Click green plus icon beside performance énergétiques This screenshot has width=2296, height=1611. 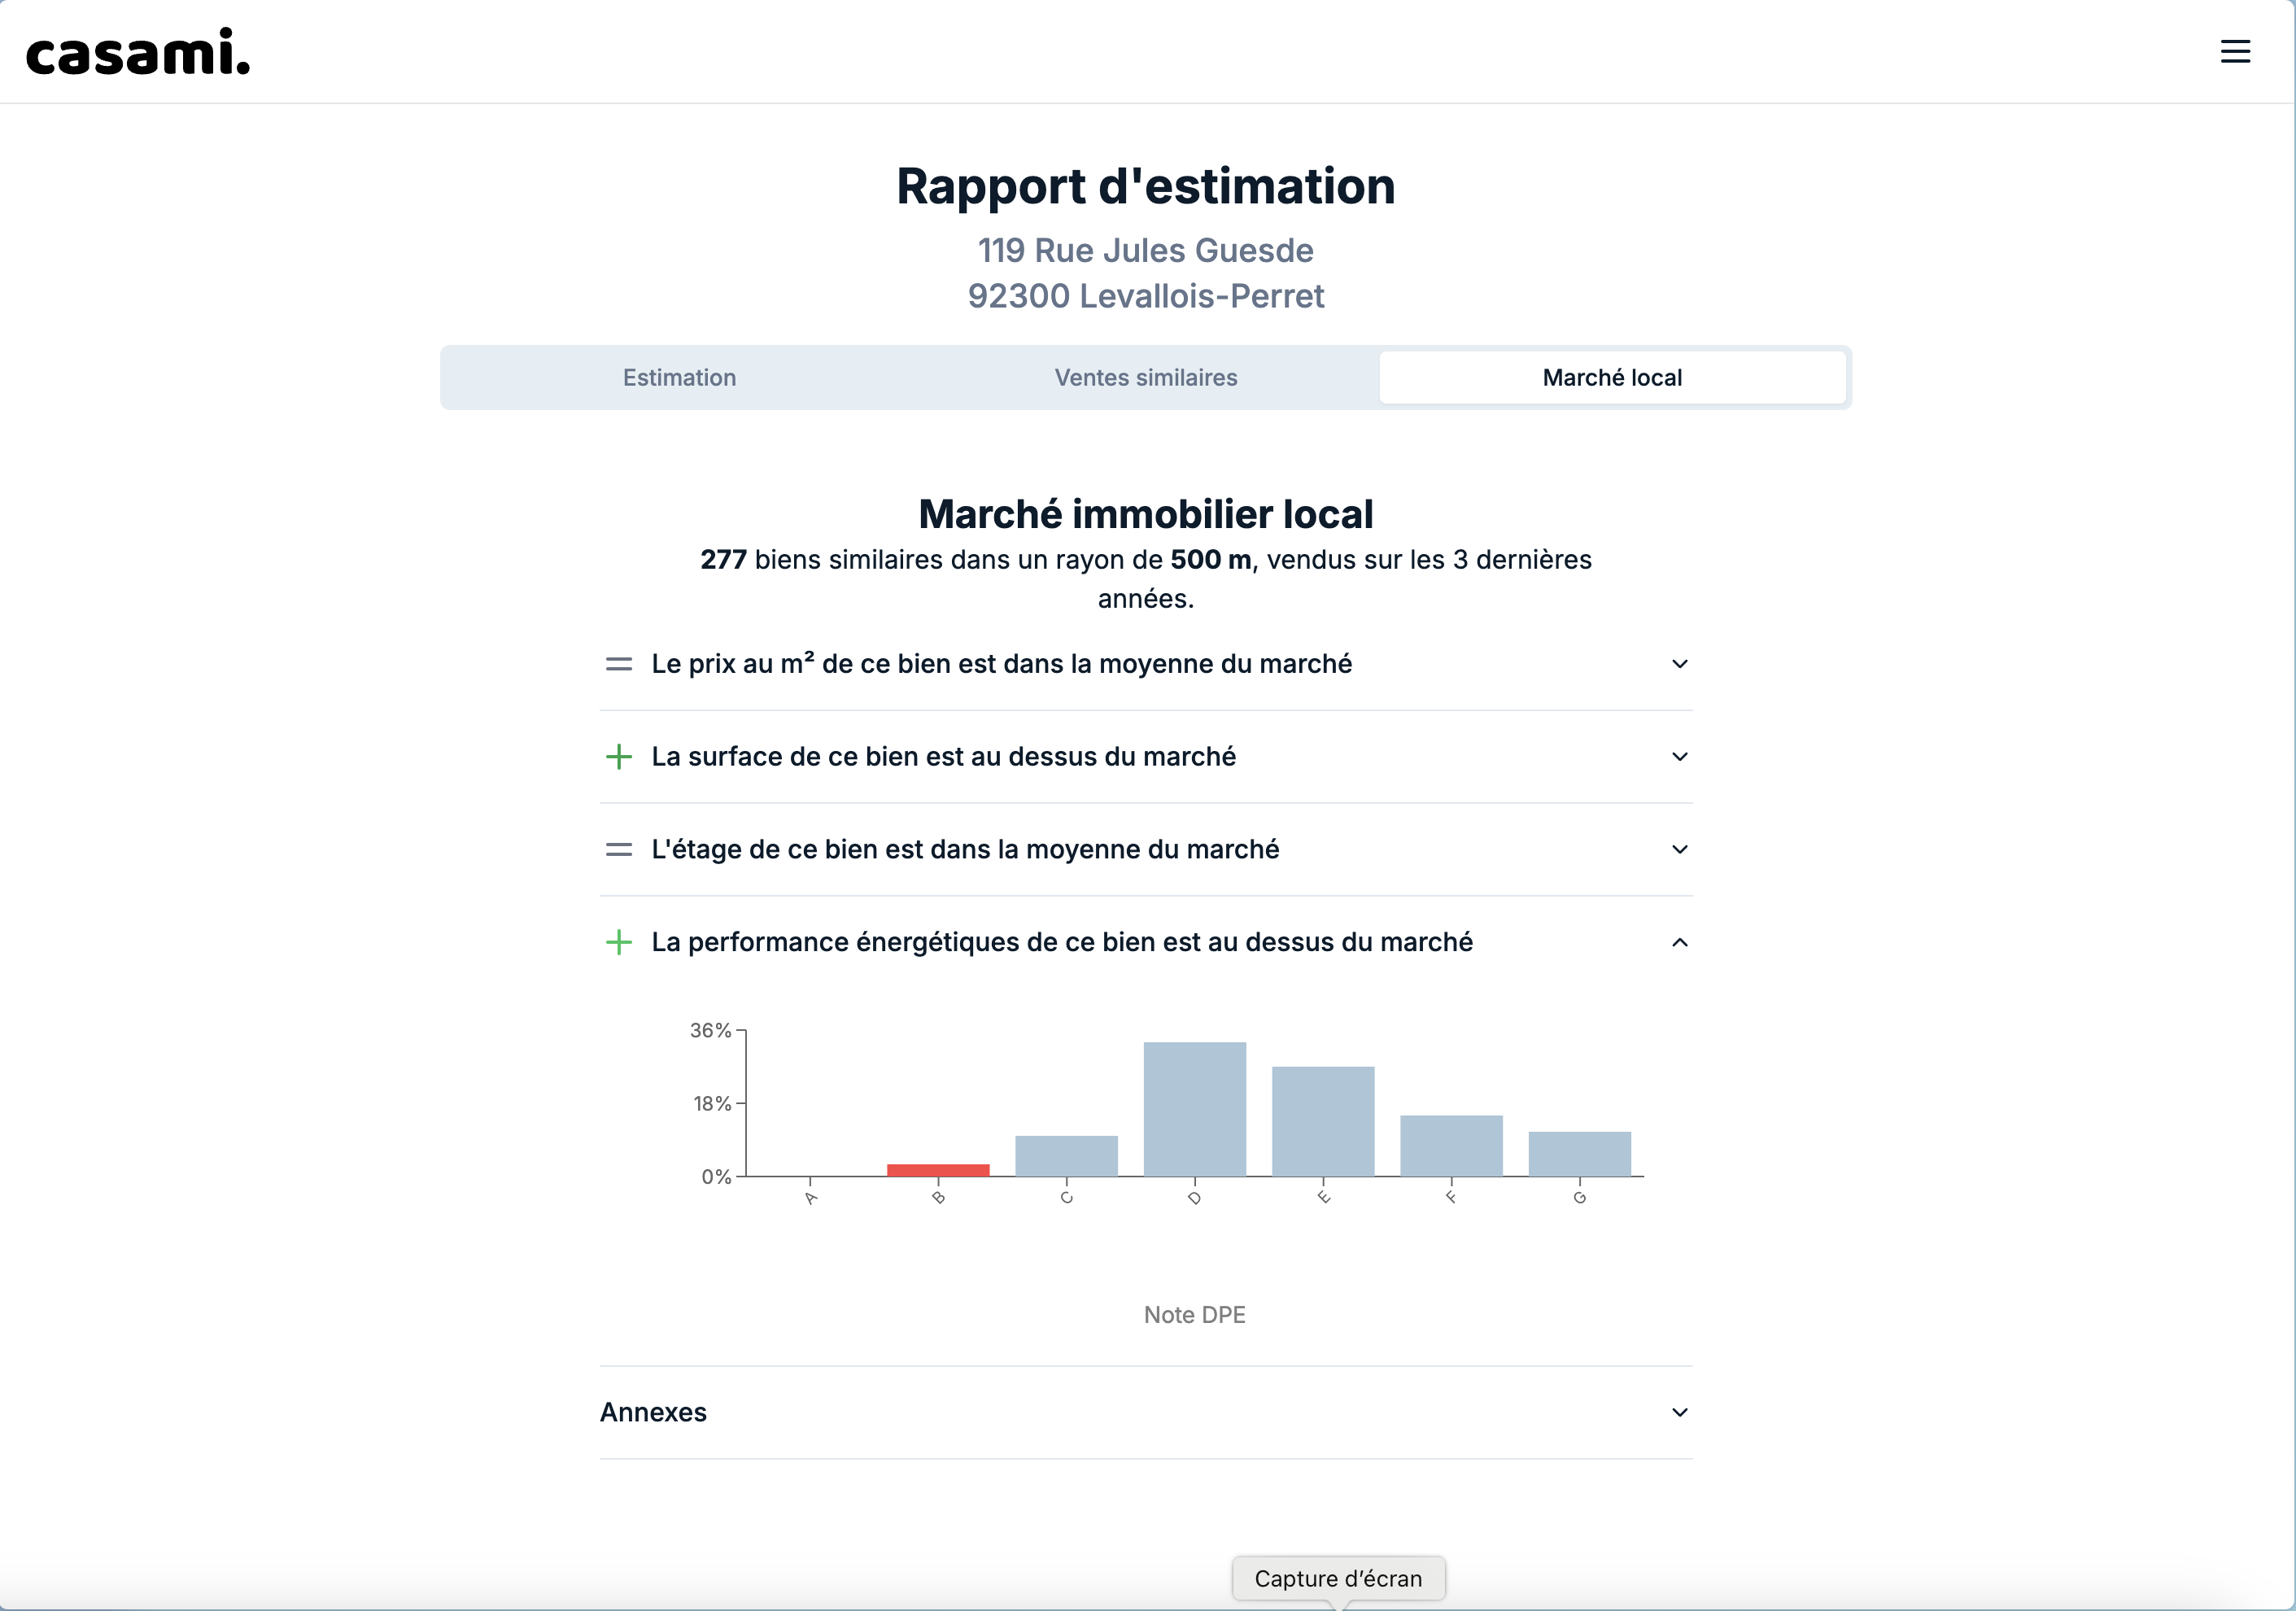[x=619, y=942]
